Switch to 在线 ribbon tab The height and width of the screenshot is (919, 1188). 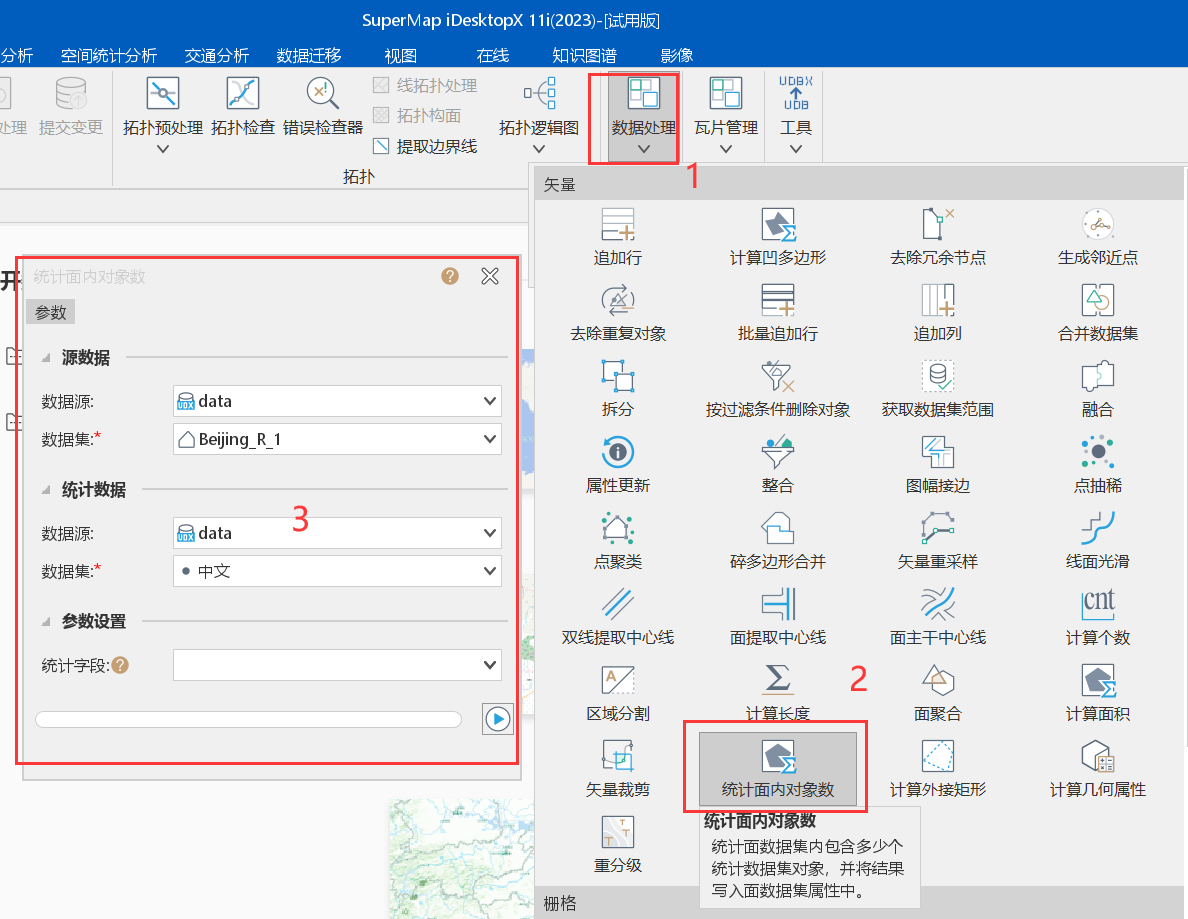pos(492,55)
